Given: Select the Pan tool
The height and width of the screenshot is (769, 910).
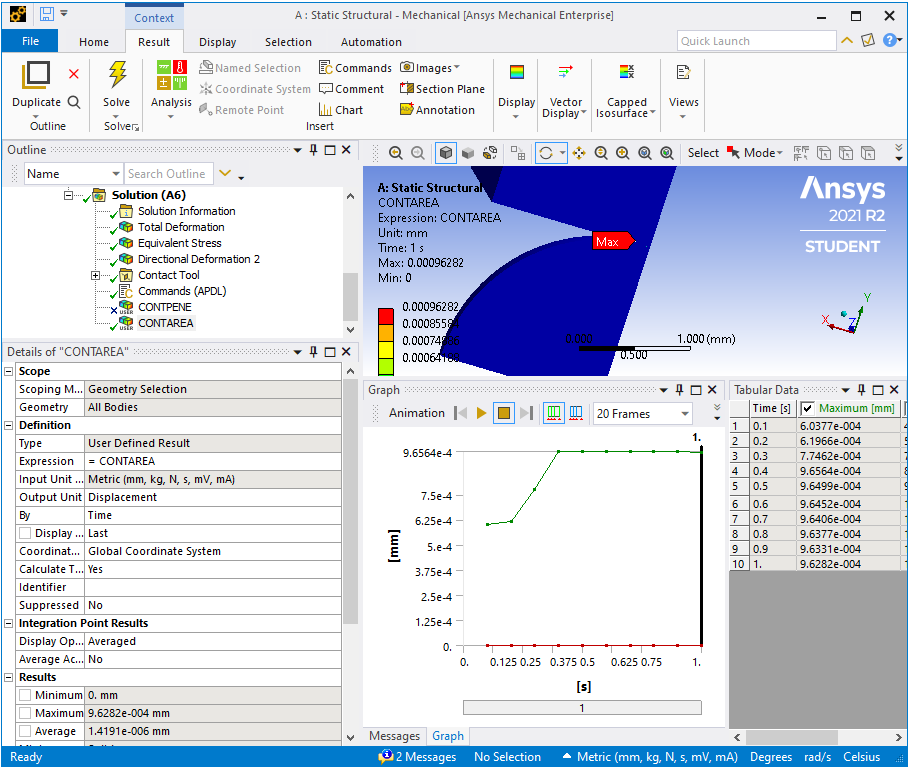Looking at the screenshot, I should pyautogui.click(x=579, y=153).
